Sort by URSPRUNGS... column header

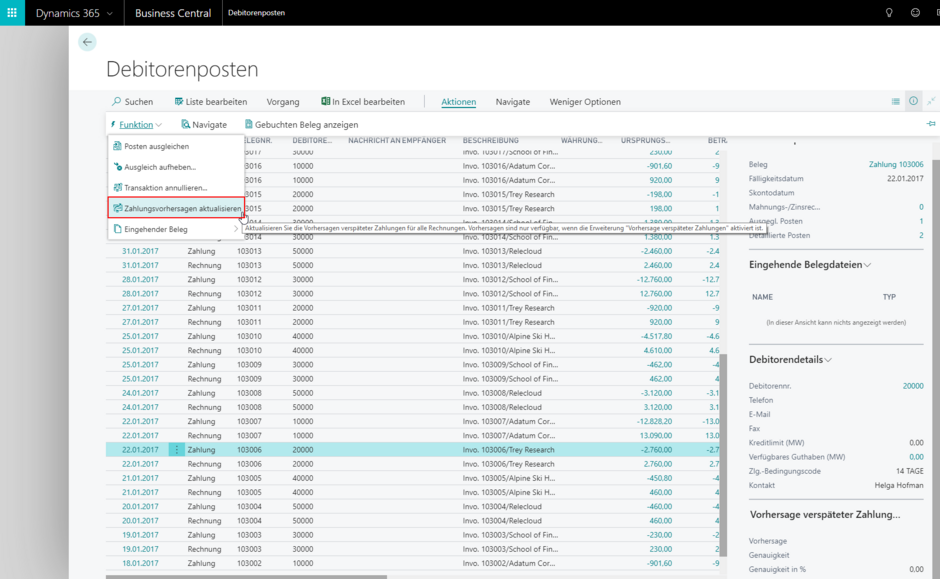[645, 140]
